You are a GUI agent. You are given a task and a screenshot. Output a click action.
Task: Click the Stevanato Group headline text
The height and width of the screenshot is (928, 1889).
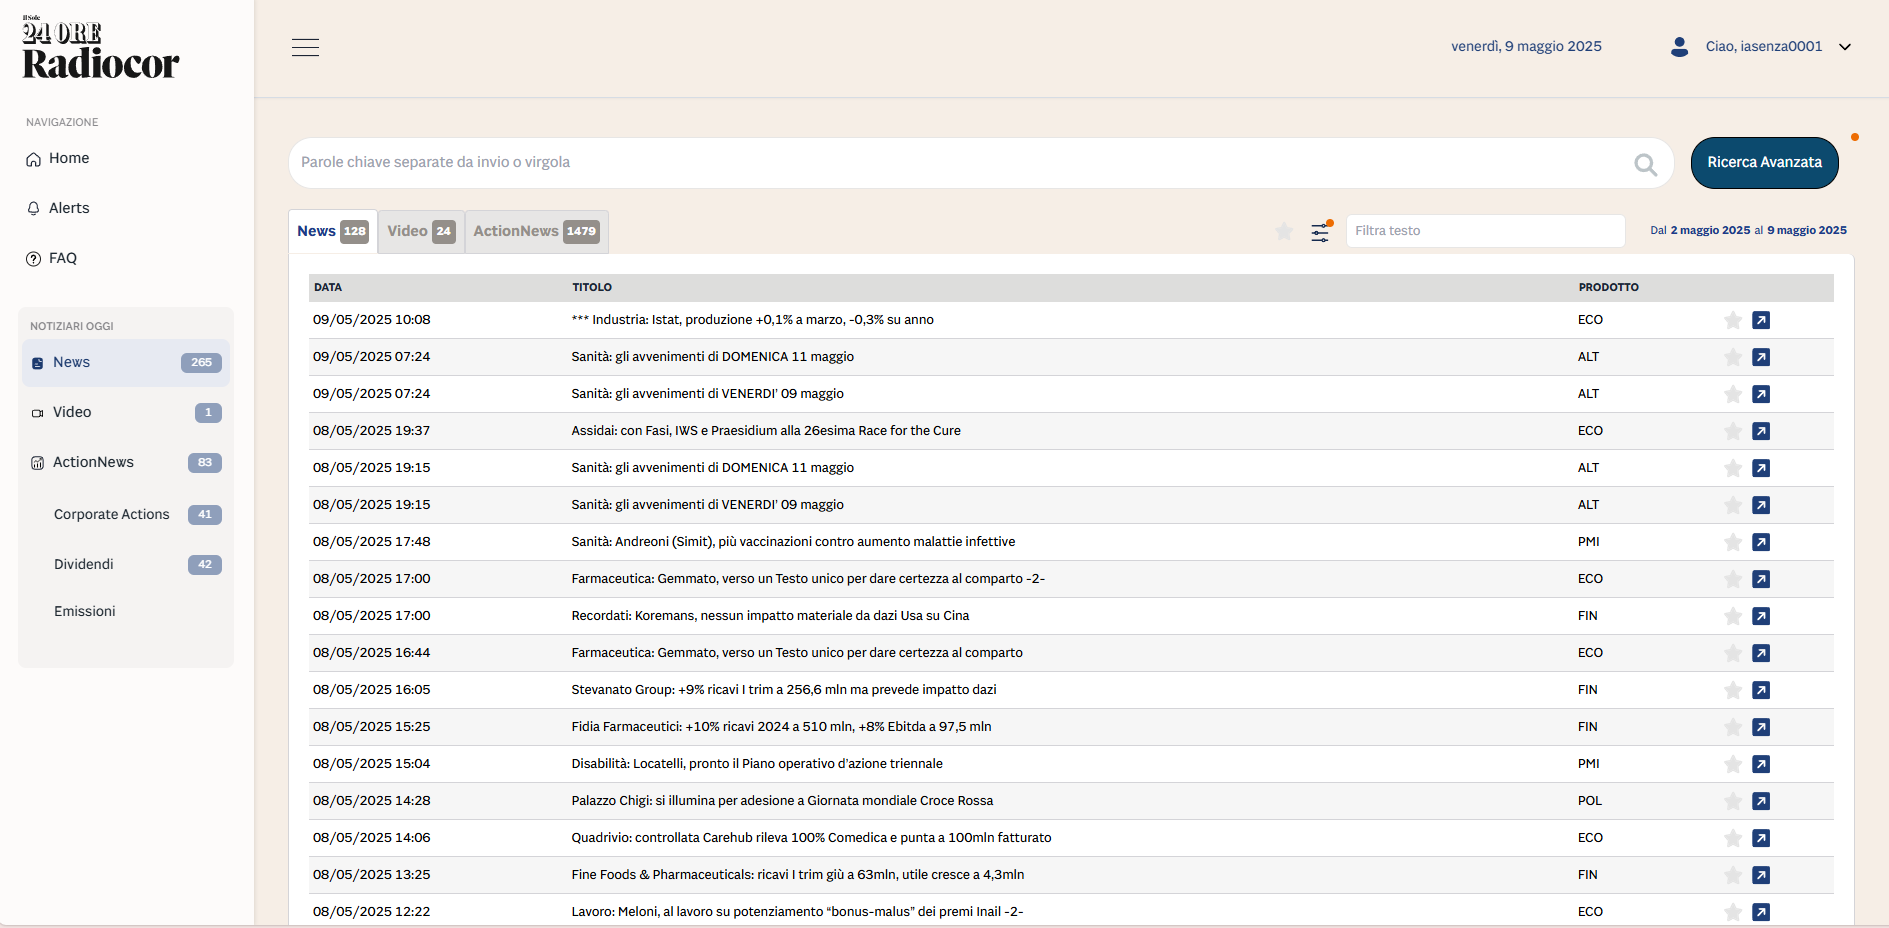(x=784, y=690)
